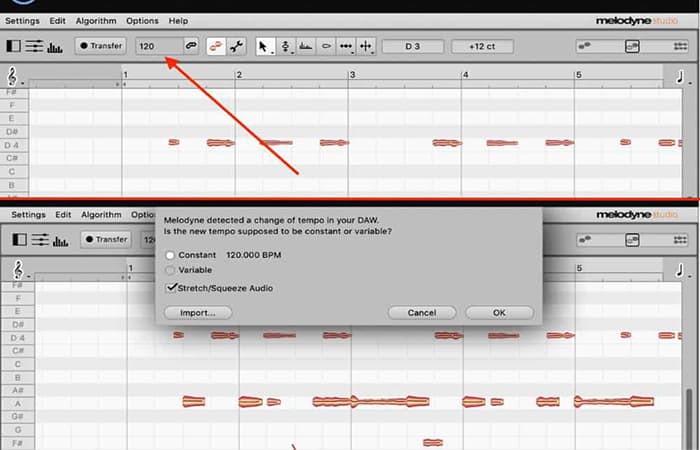Open the wrench assignment mode icon

[x=236, y=46]
